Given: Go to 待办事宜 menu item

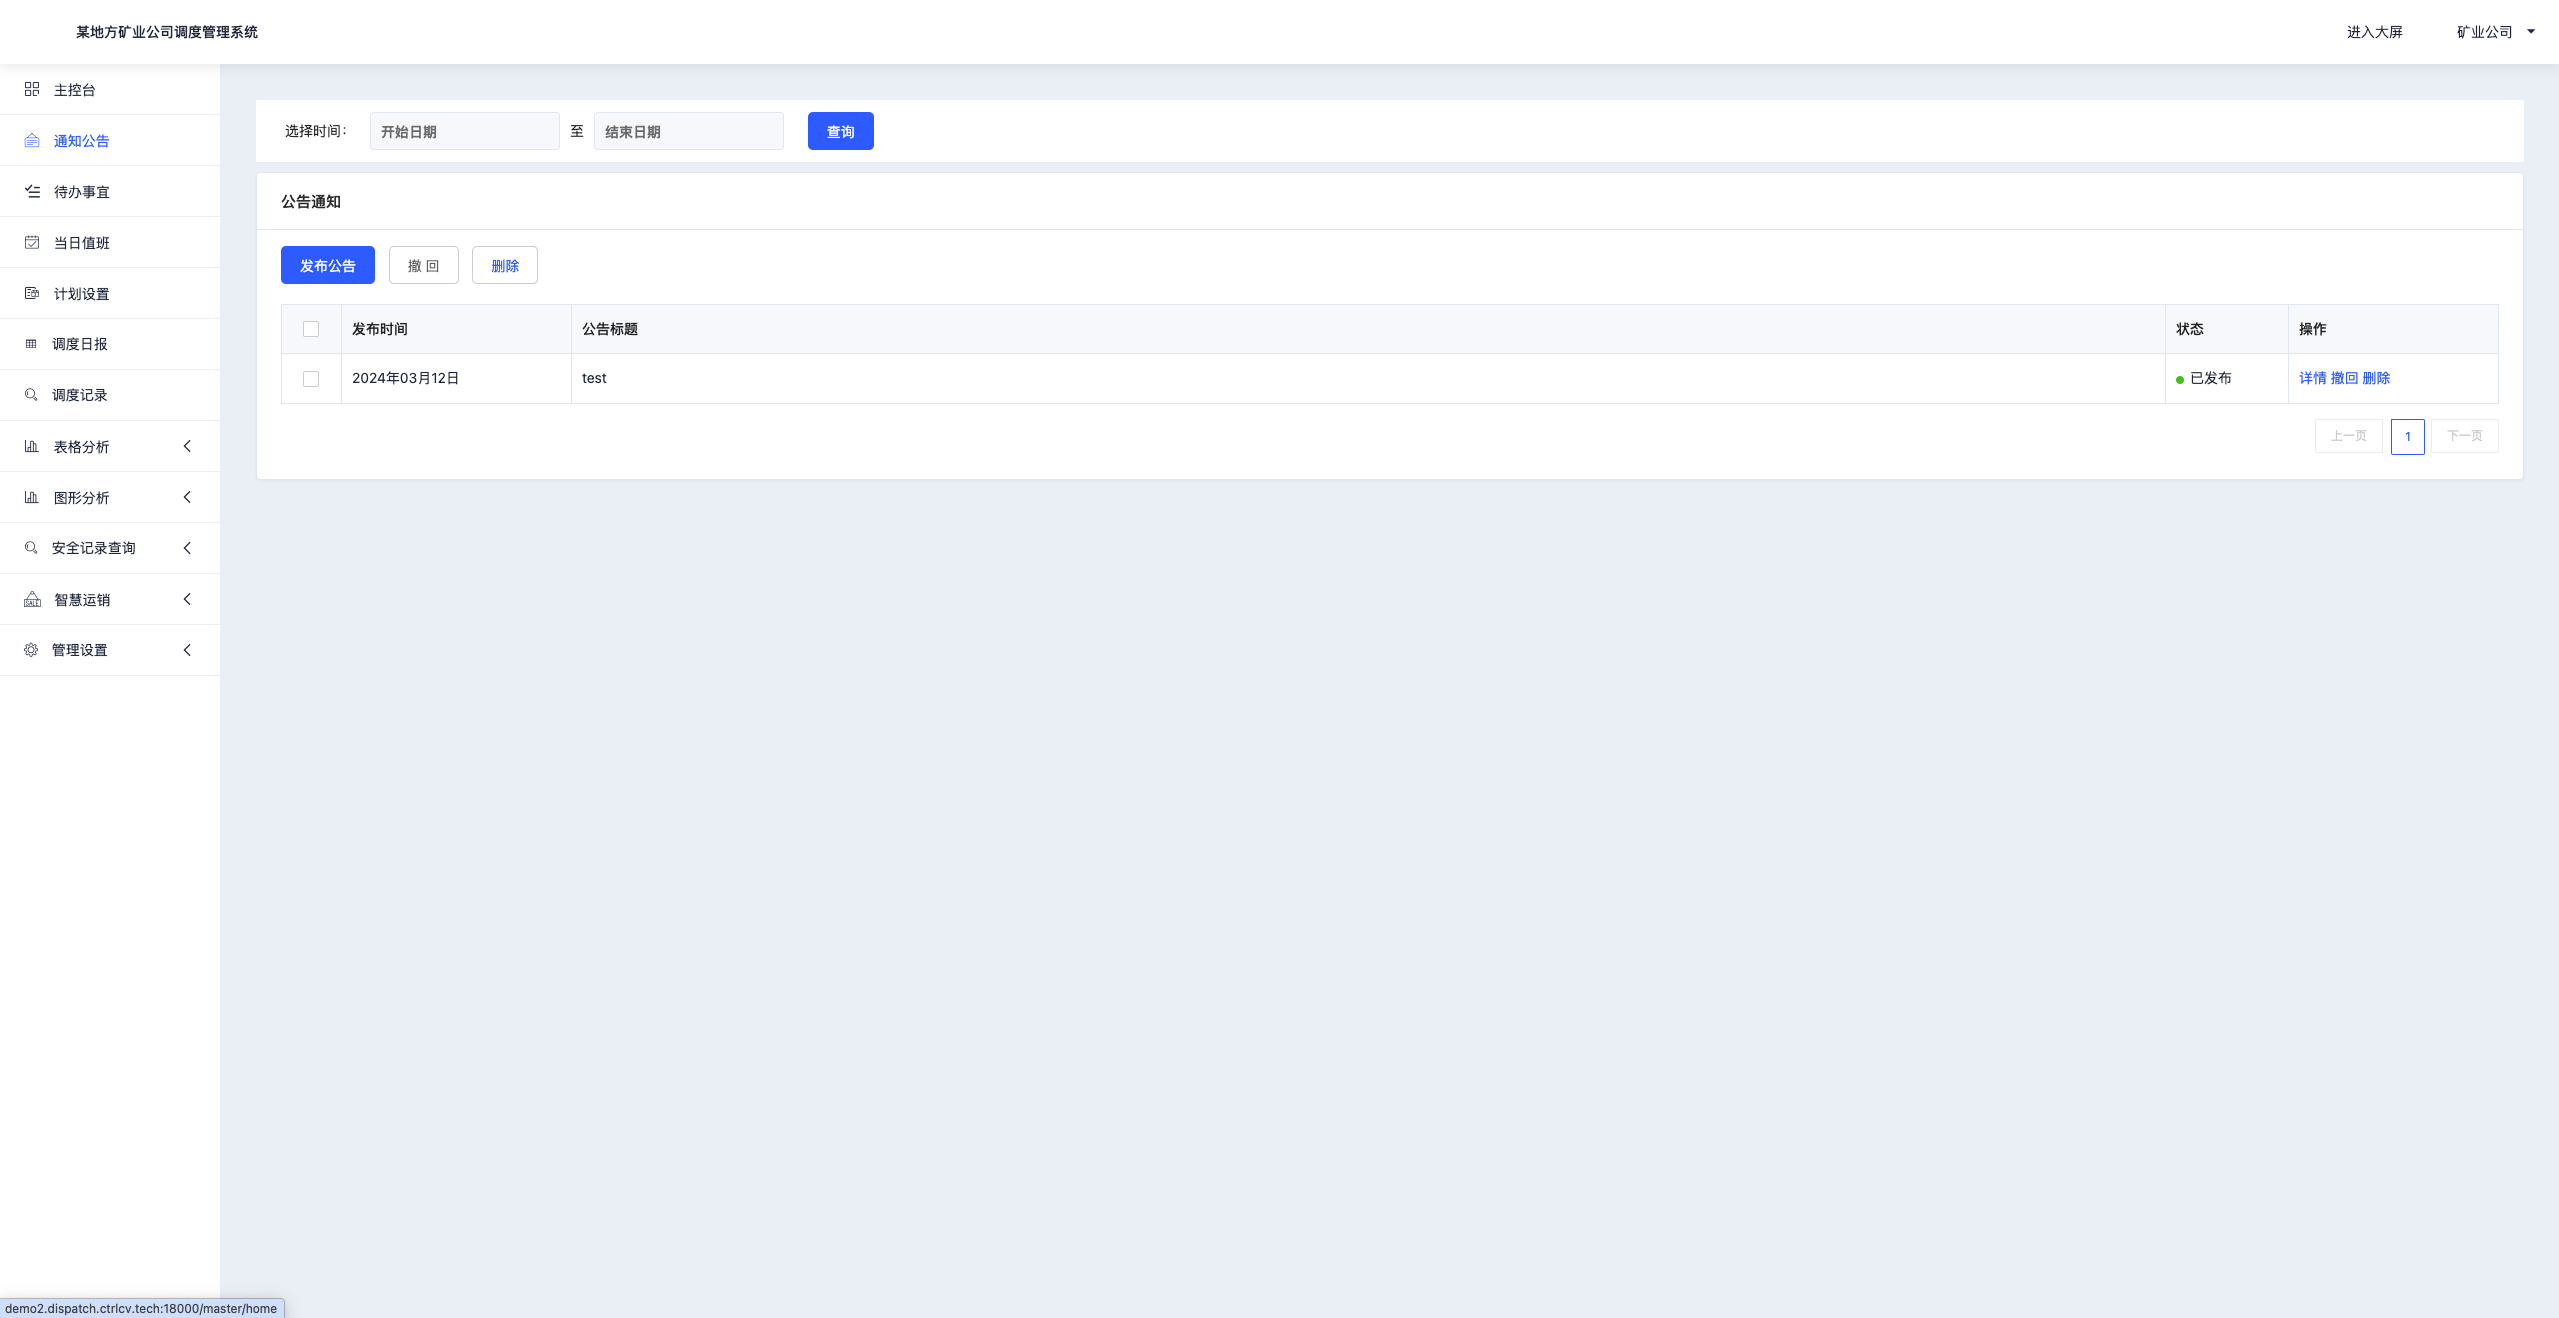Looking at the screenshot, I should point(110,192).
